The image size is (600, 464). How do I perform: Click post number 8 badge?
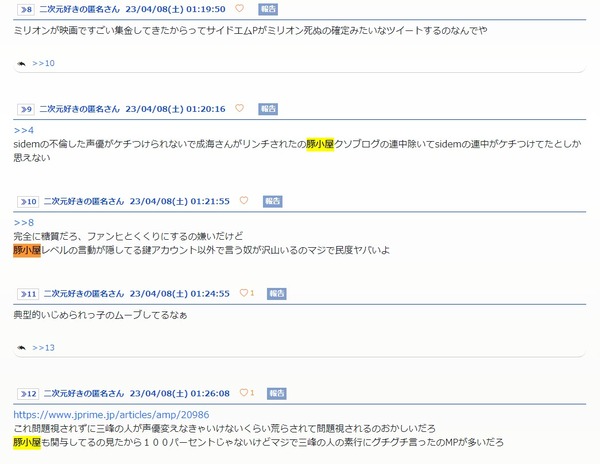(26, 10)
